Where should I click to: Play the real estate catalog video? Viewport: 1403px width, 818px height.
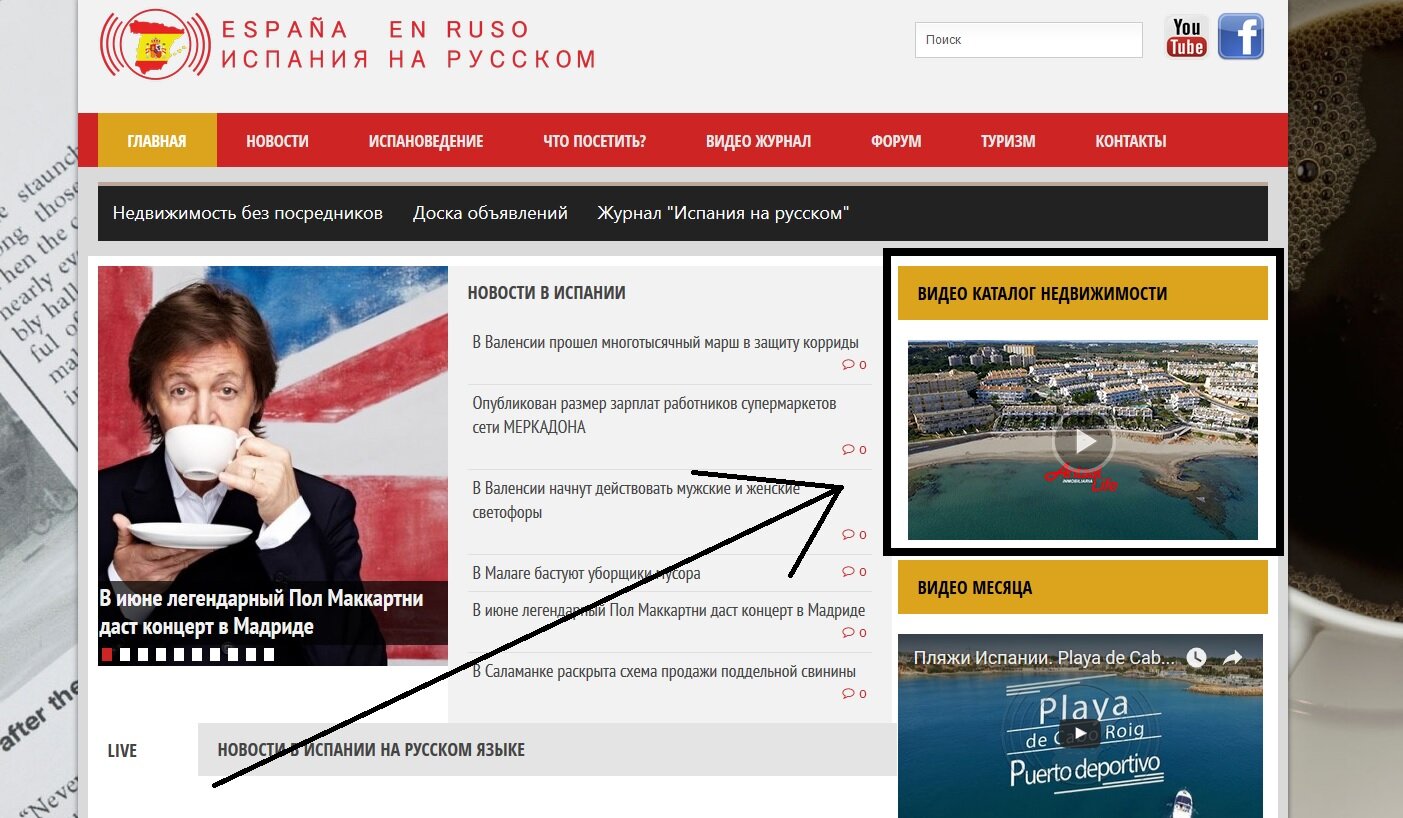pos(1083,440)
